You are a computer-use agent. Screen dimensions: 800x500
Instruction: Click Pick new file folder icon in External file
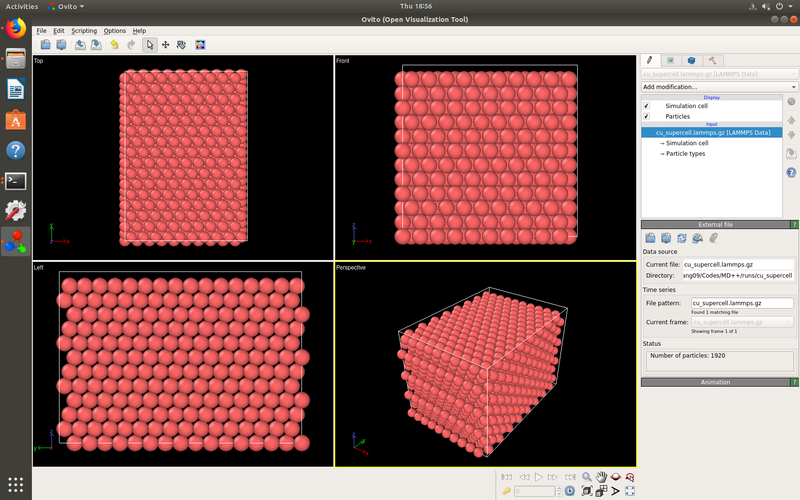pos(650,238)
